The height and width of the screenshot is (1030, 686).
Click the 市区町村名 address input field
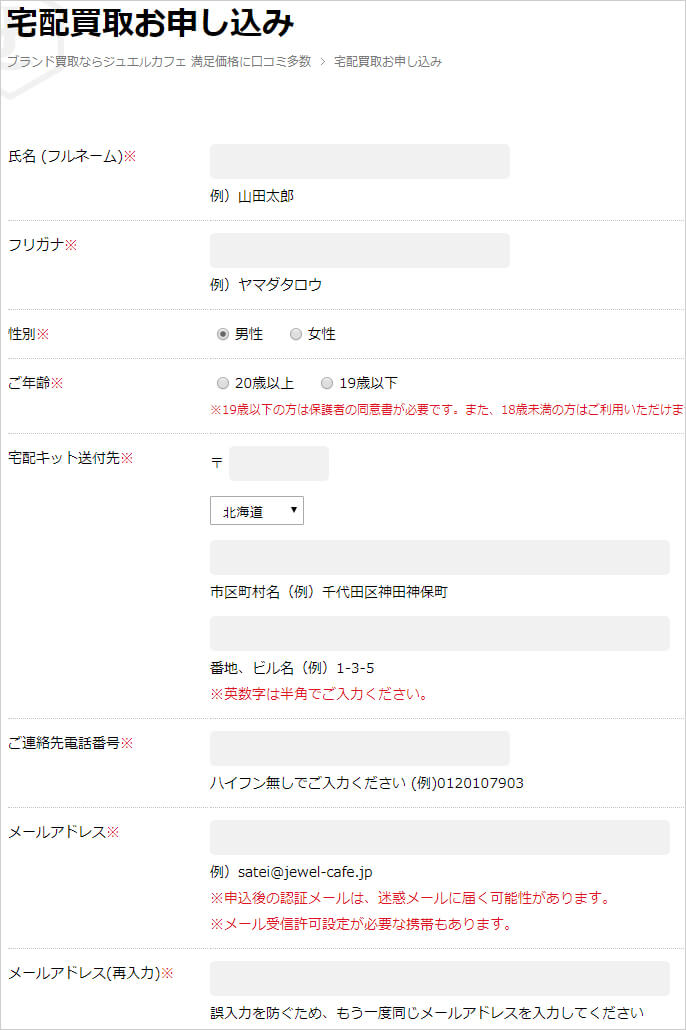point(440,558)
